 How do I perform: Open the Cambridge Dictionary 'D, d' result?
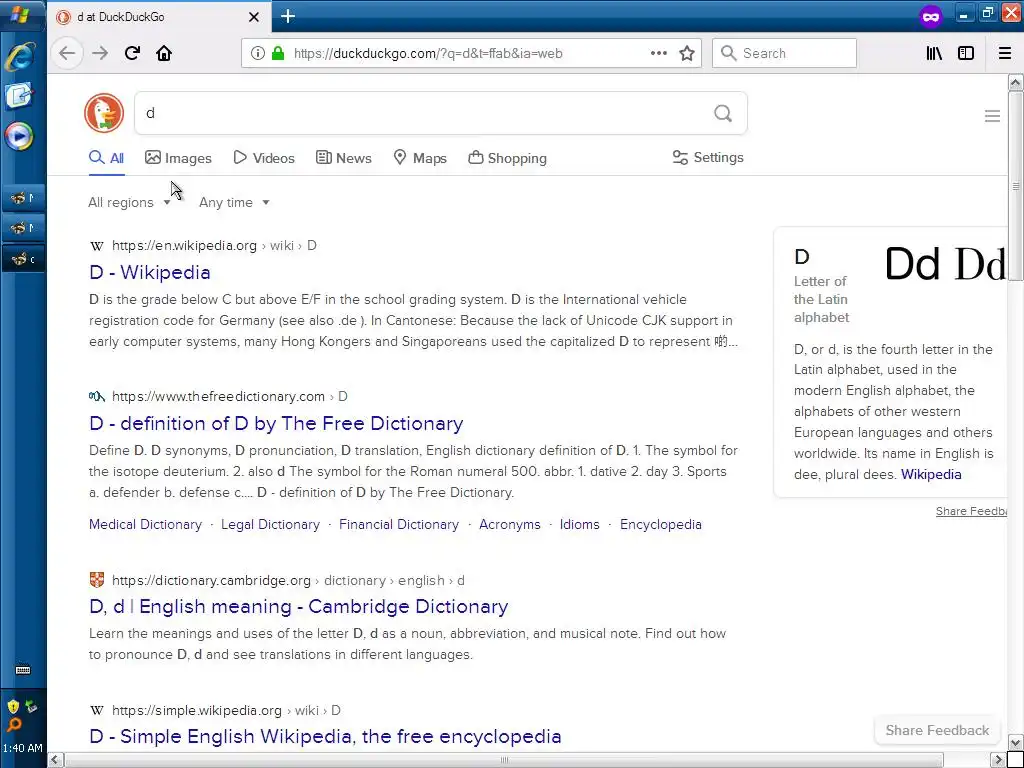click(298, 607)
